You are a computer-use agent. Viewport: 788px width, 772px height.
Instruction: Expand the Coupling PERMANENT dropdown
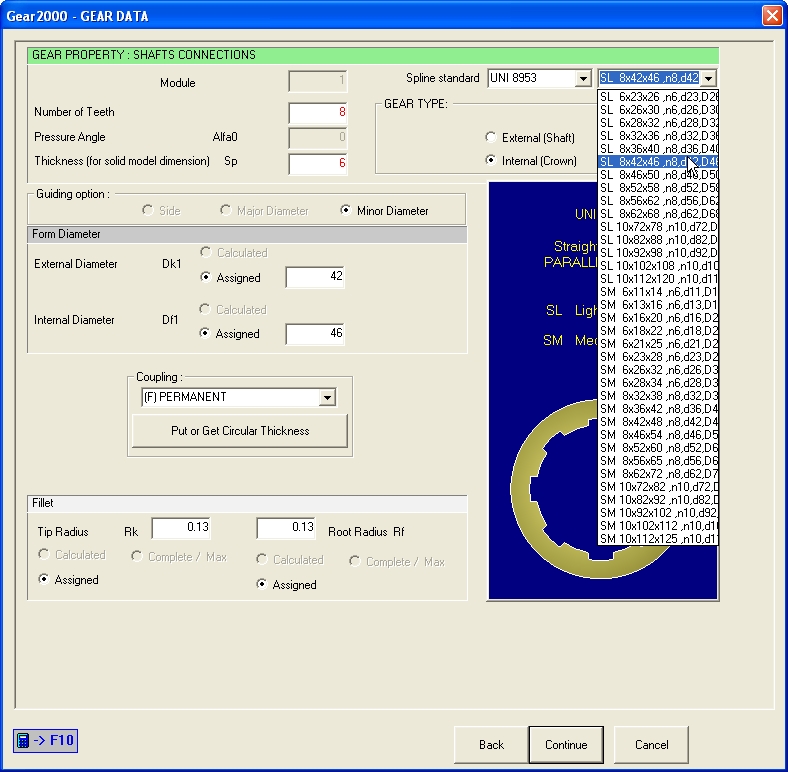(327, 398)
